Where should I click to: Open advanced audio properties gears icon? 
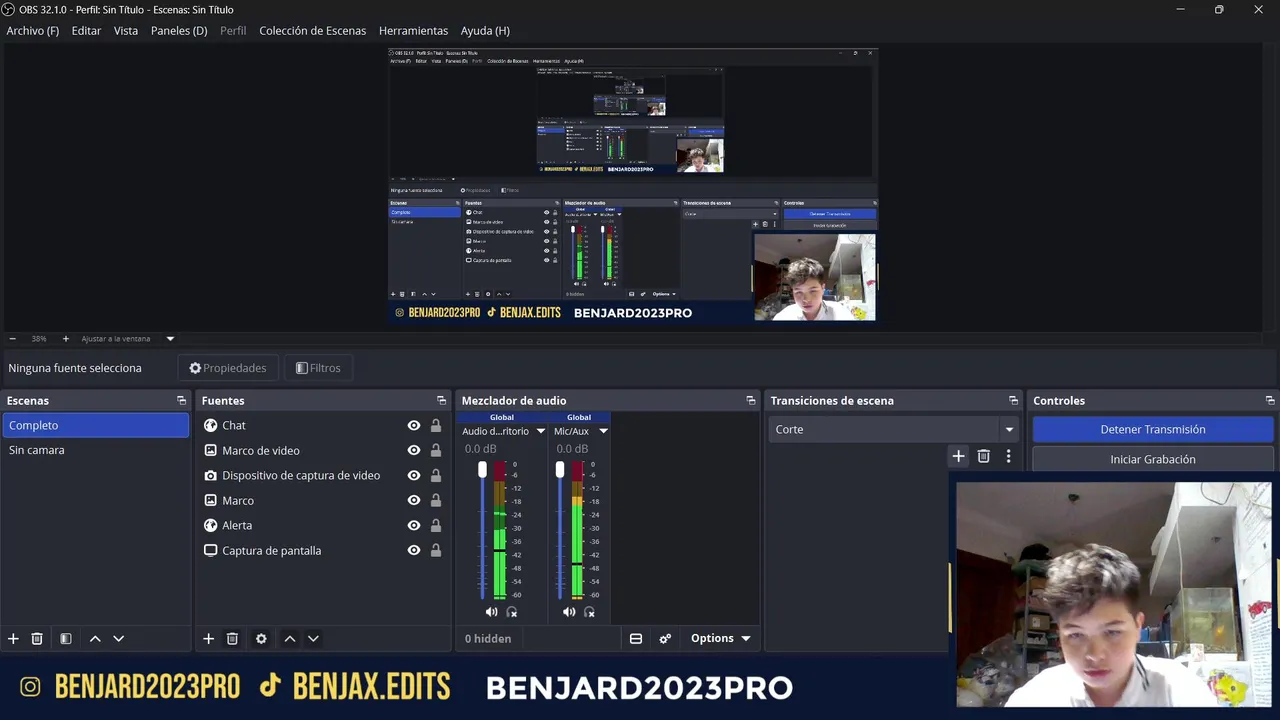(x=665, y=638)
